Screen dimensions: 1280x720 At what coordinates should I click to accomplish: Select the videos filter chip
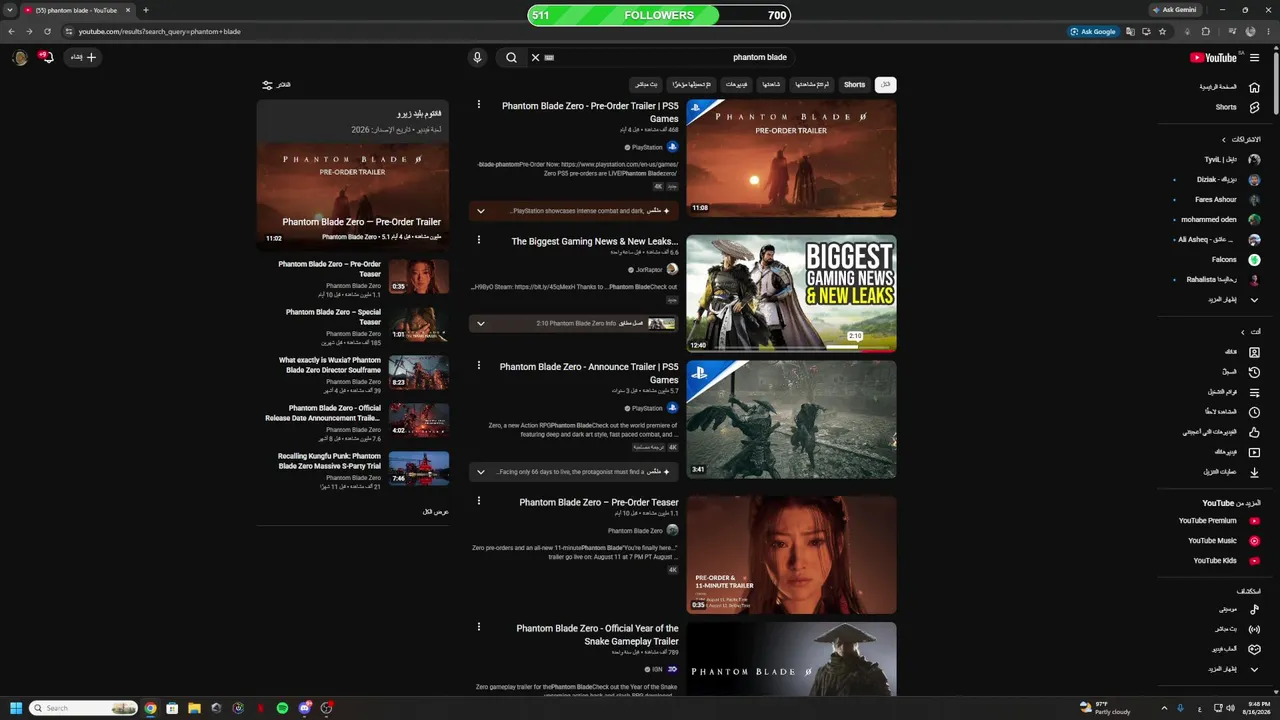tap(736, 85)
